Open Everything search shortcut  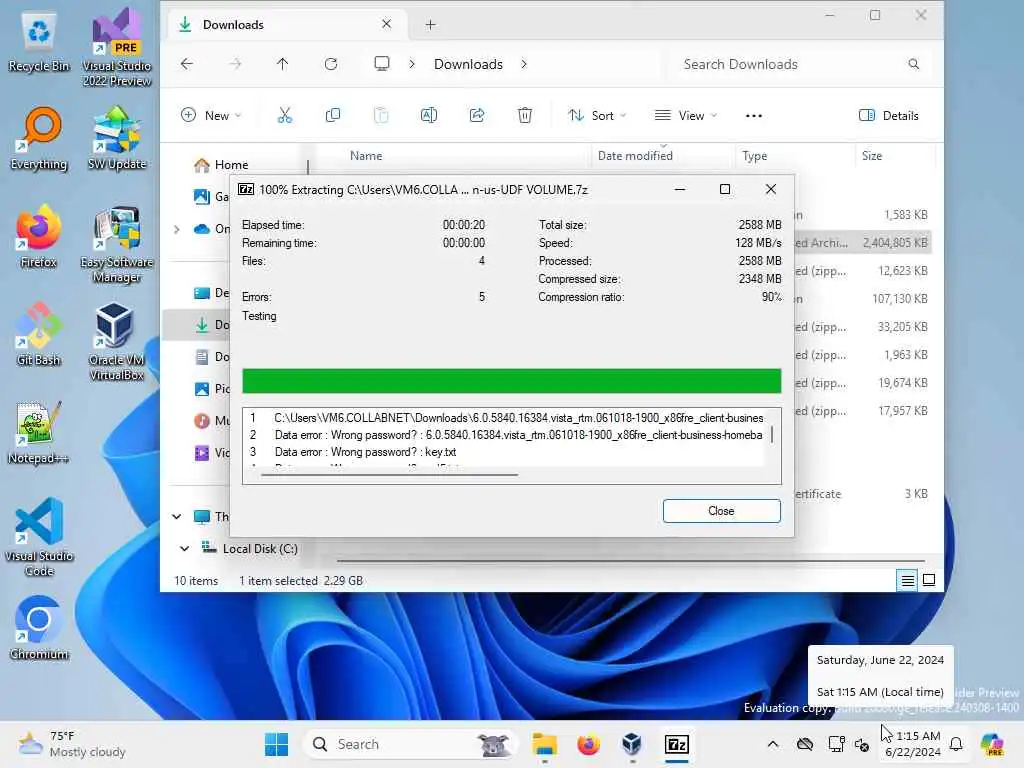[39, 139]
